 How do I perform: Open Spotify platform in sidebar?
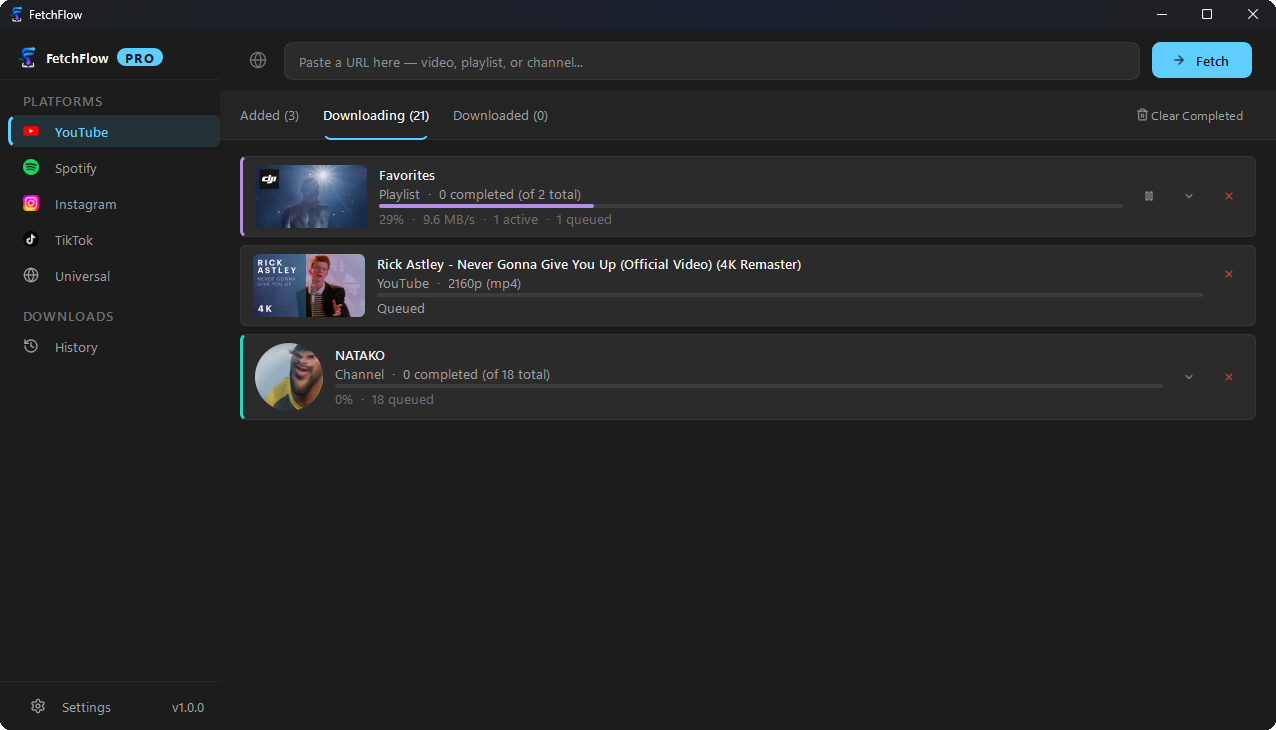tap(114, 167)
